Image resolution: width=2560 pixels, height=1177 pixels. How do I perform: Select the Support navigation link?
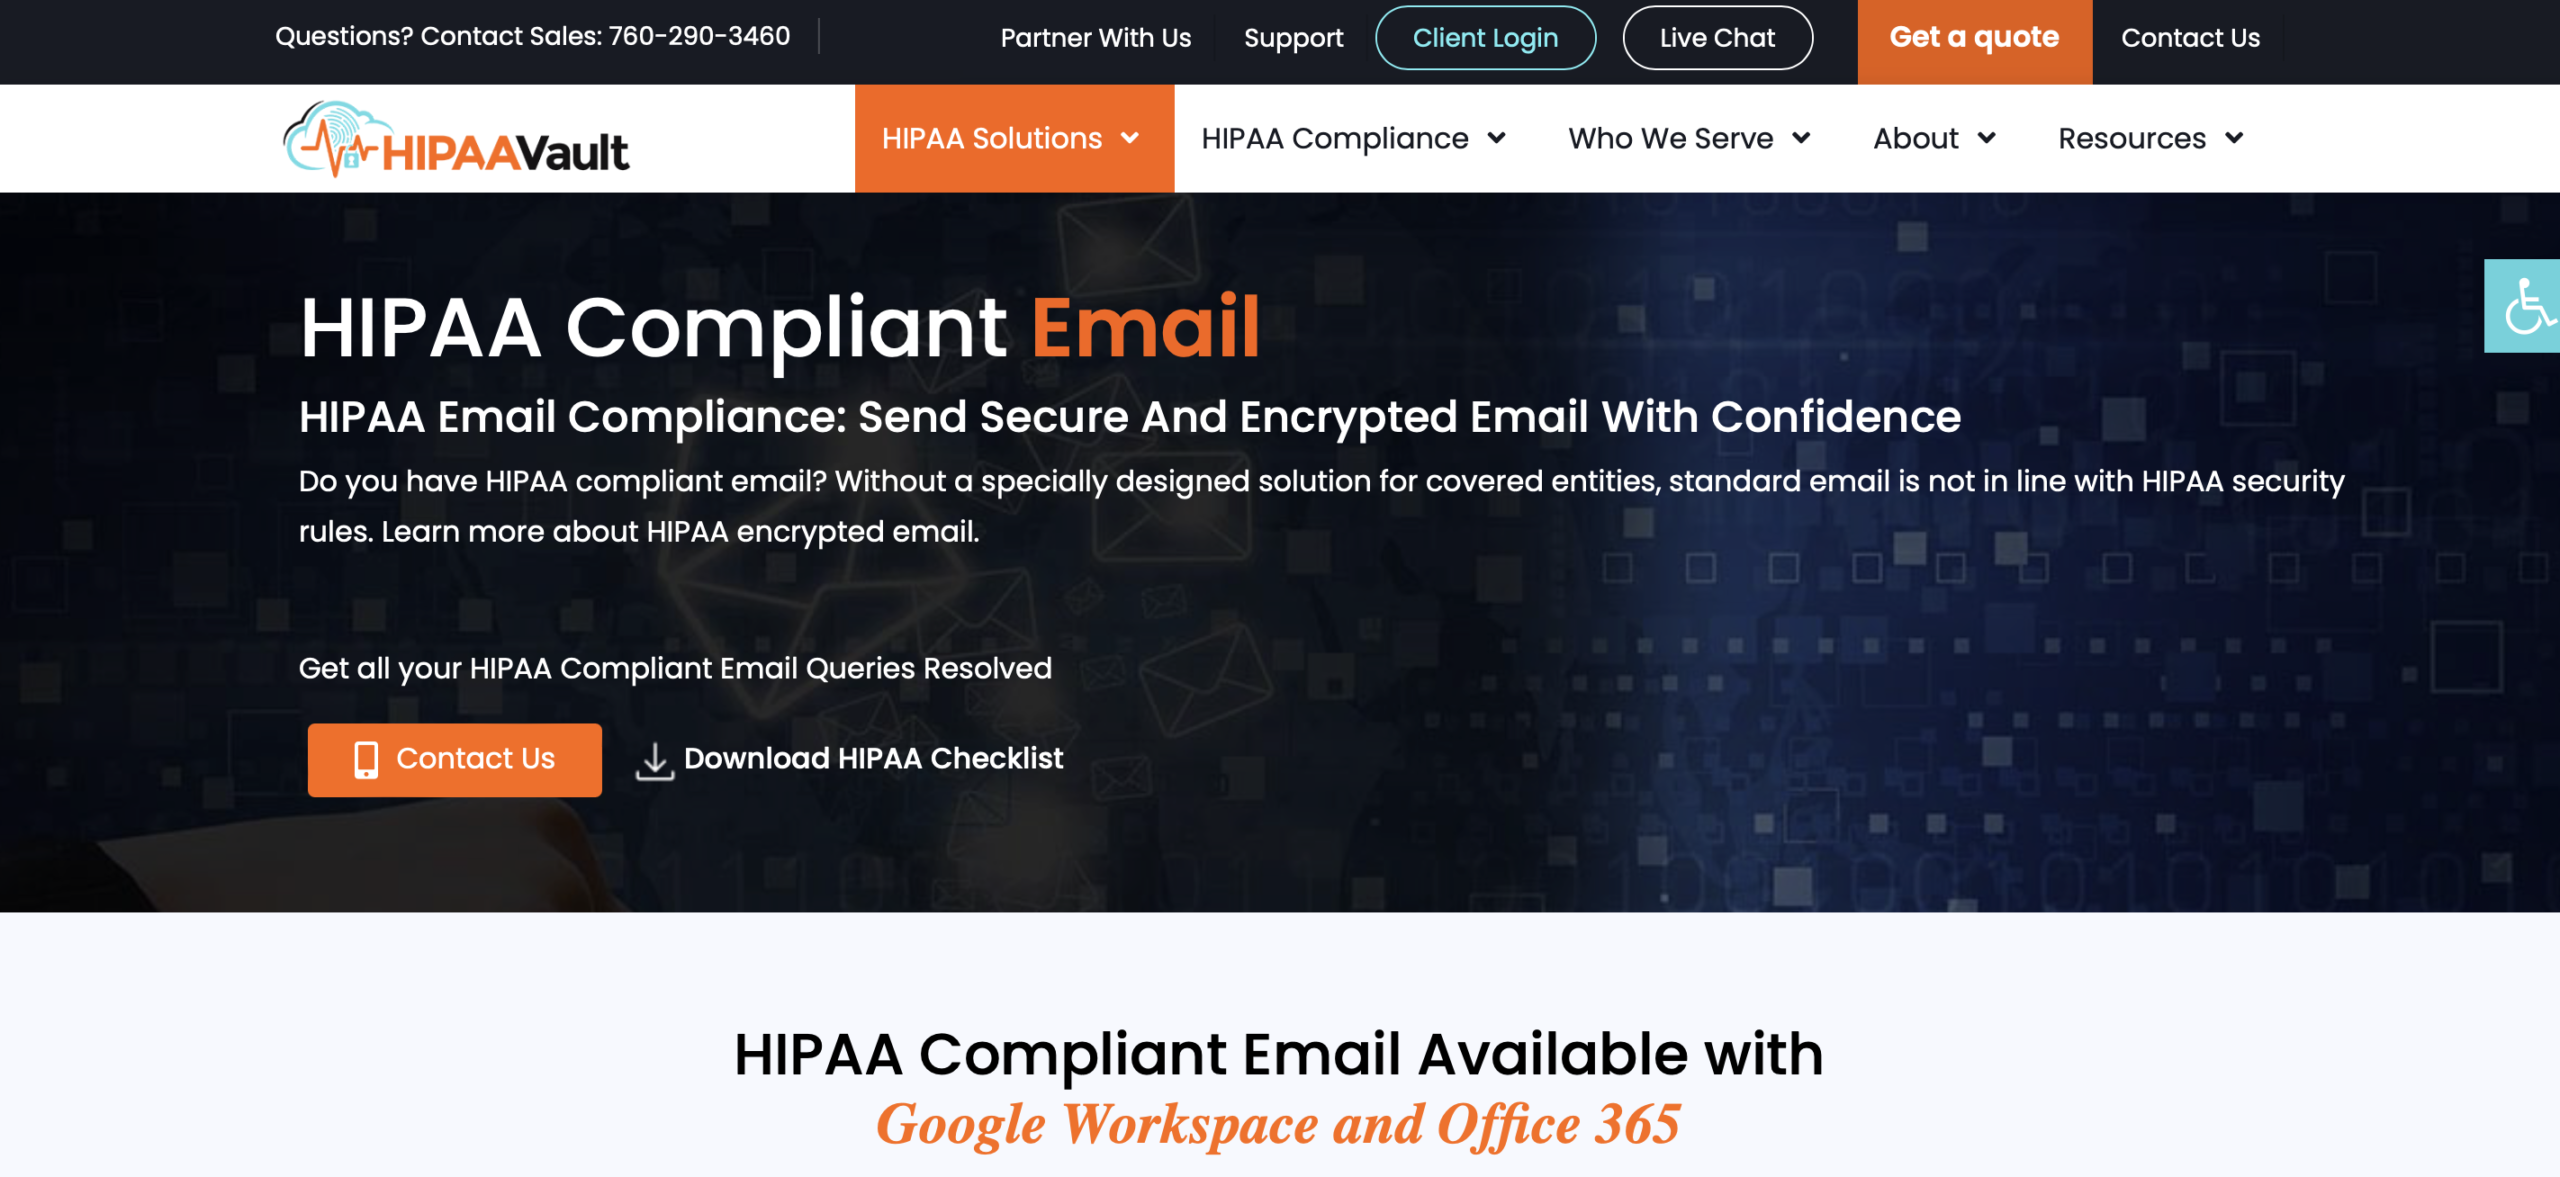coord(1291,36)
